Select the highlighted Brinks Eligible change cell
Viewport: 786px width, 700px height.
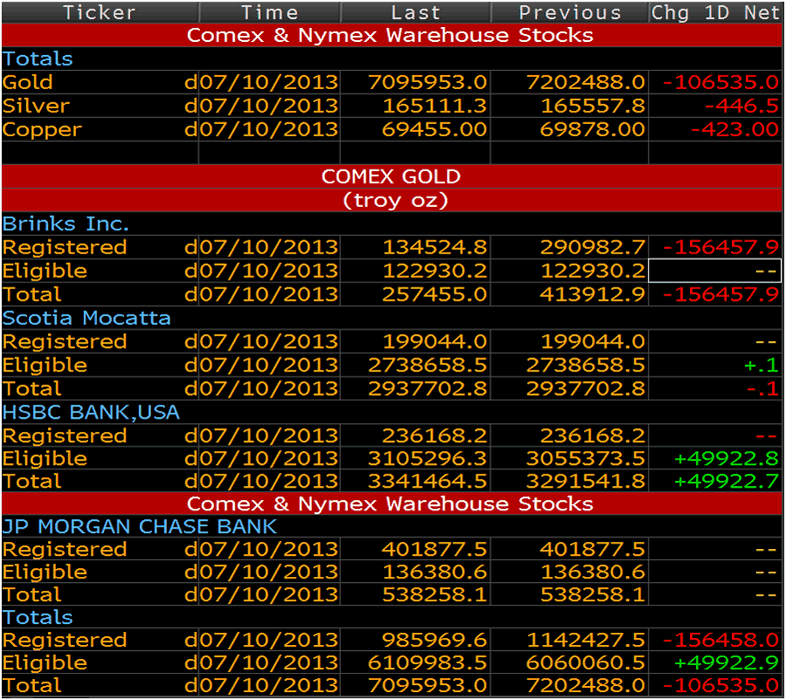(x=715, y=271)
